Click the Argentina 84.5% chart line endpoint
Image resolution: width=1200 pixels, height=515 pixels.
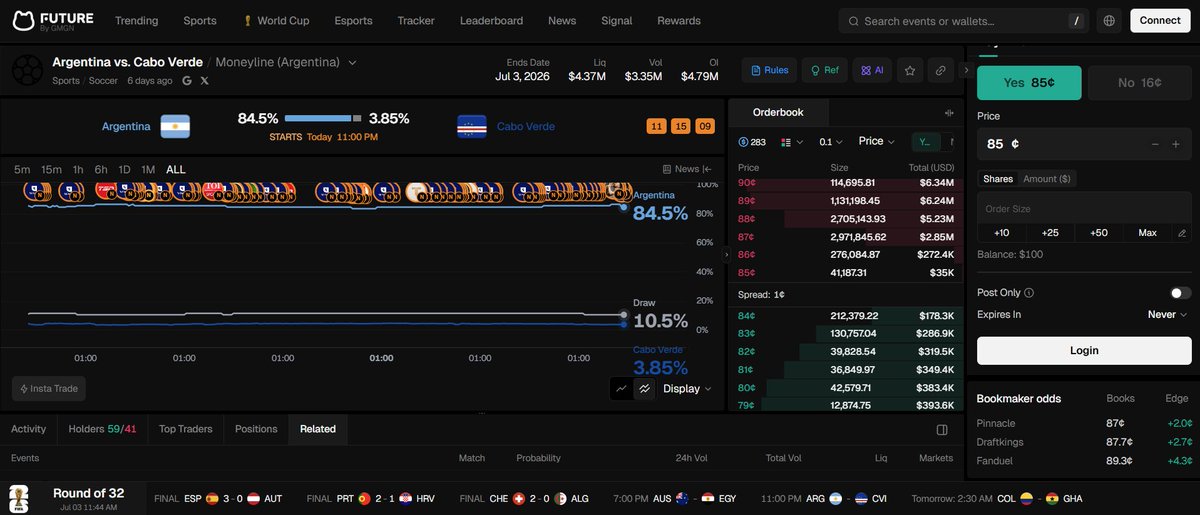point(624,207)
